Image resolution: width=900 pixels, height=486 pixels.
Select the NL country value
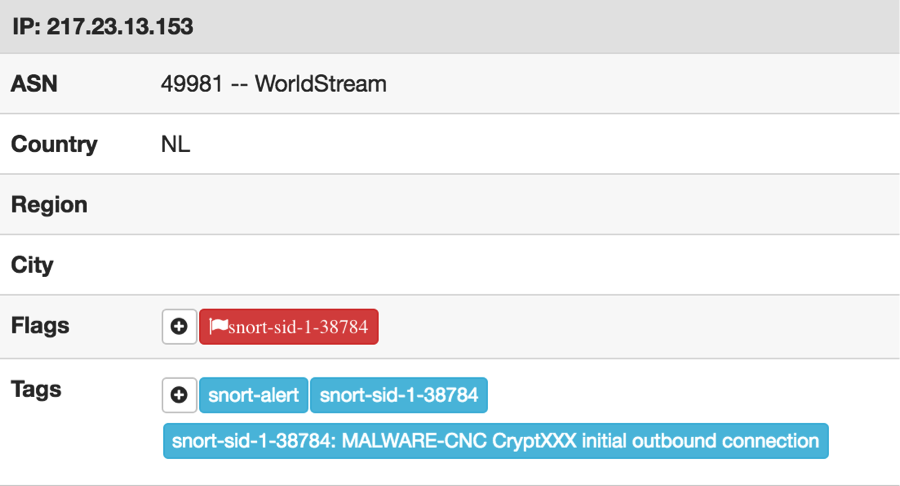(x=176, y=145)
